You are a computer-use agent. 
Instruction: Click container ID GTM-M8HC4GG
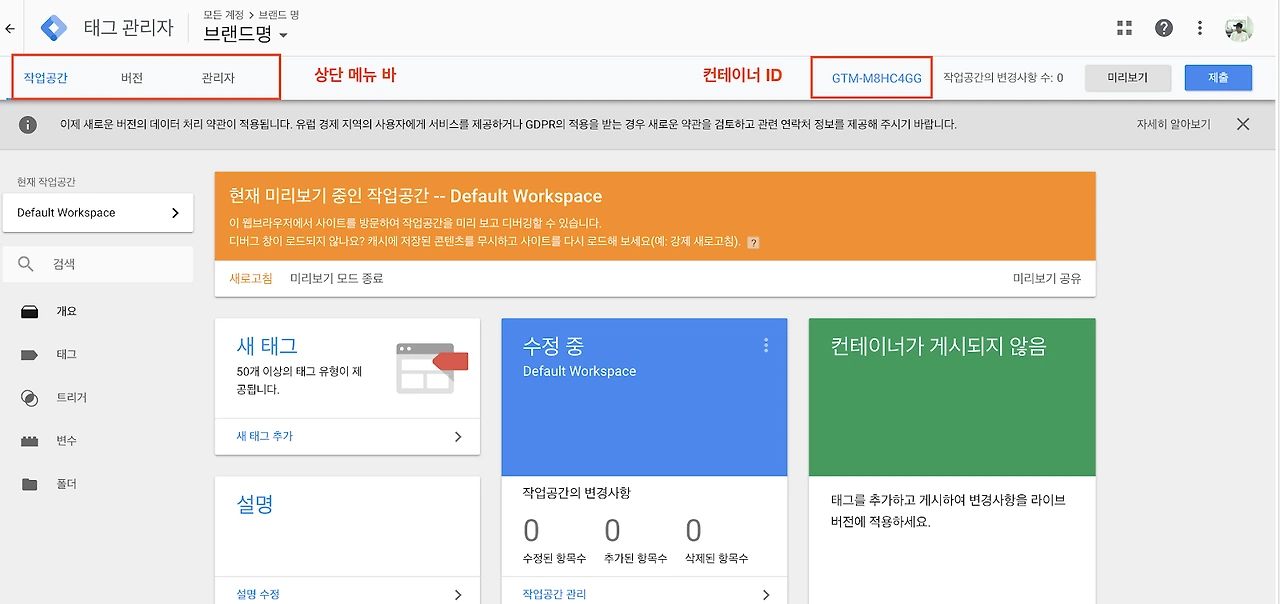[877, 77]
